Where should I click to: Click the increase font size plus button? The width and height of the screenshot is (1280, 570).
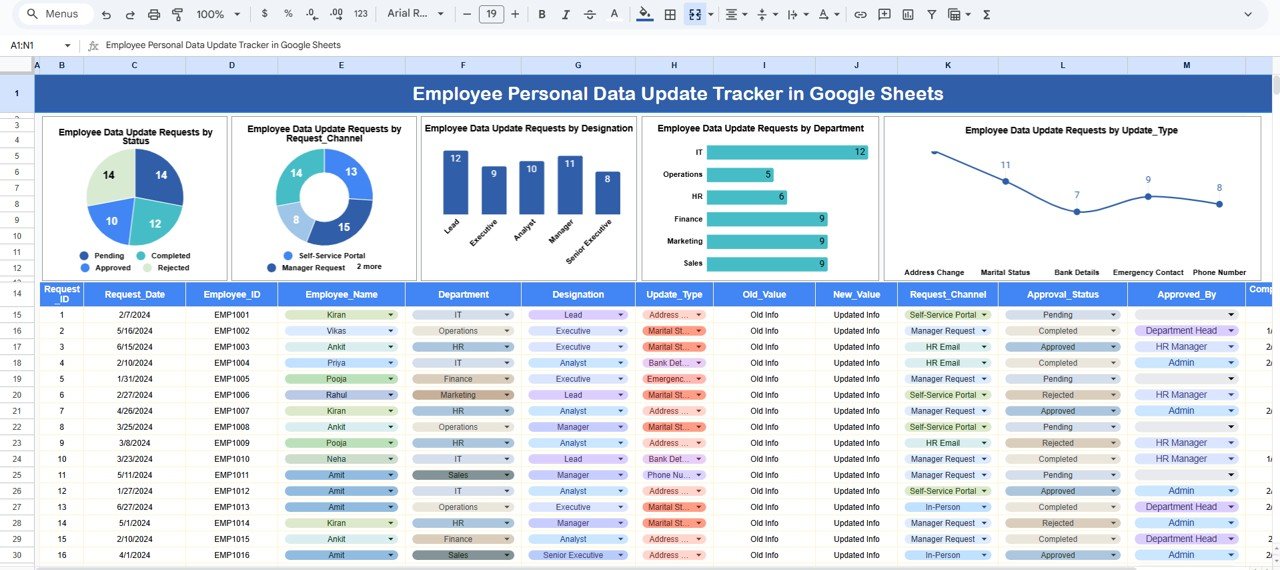point(515,15)
